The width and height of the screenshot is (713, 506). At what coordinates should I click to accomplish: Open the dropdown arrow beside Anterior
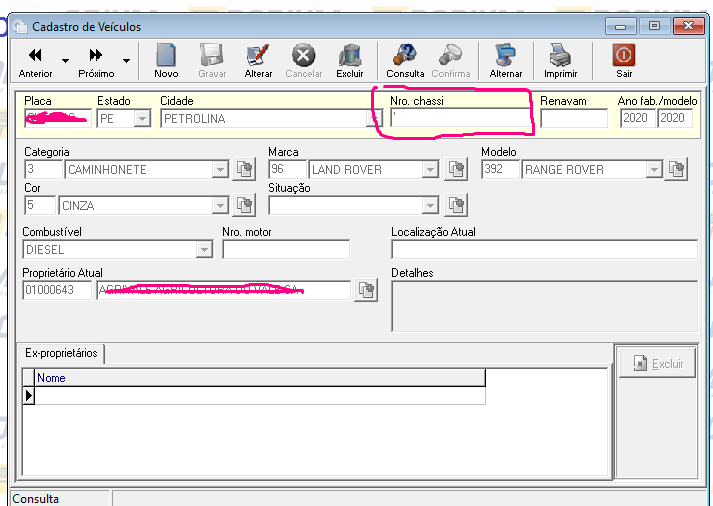[x=65, y=60]
